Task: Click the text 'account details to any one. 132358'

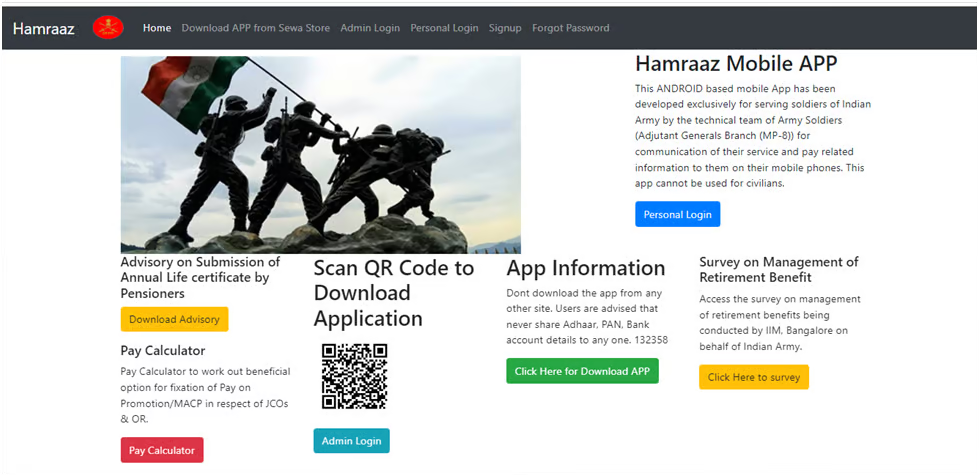Action: click(x=587, y=340)
